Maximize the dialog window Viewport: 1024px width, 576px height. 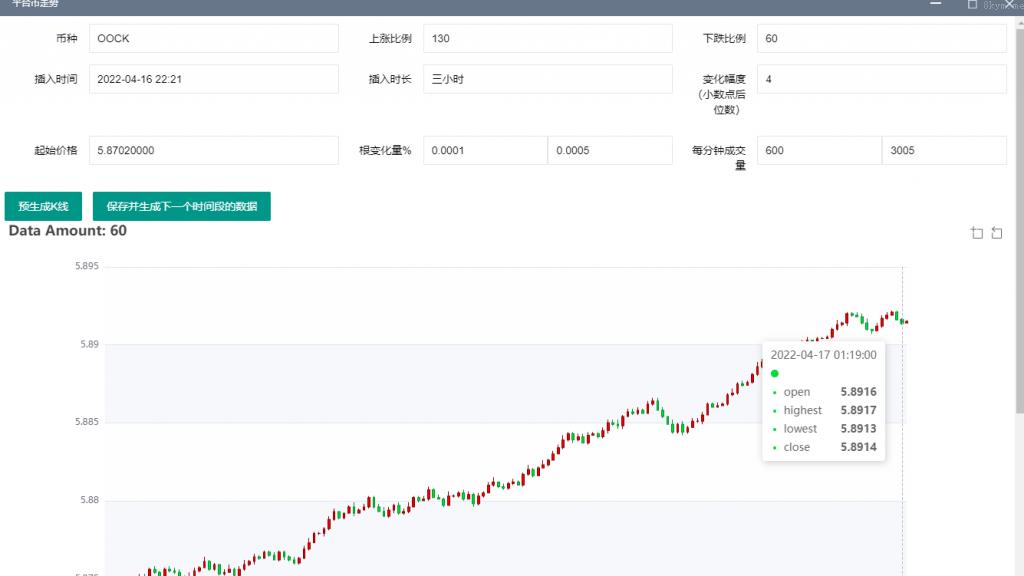(972, 4)
